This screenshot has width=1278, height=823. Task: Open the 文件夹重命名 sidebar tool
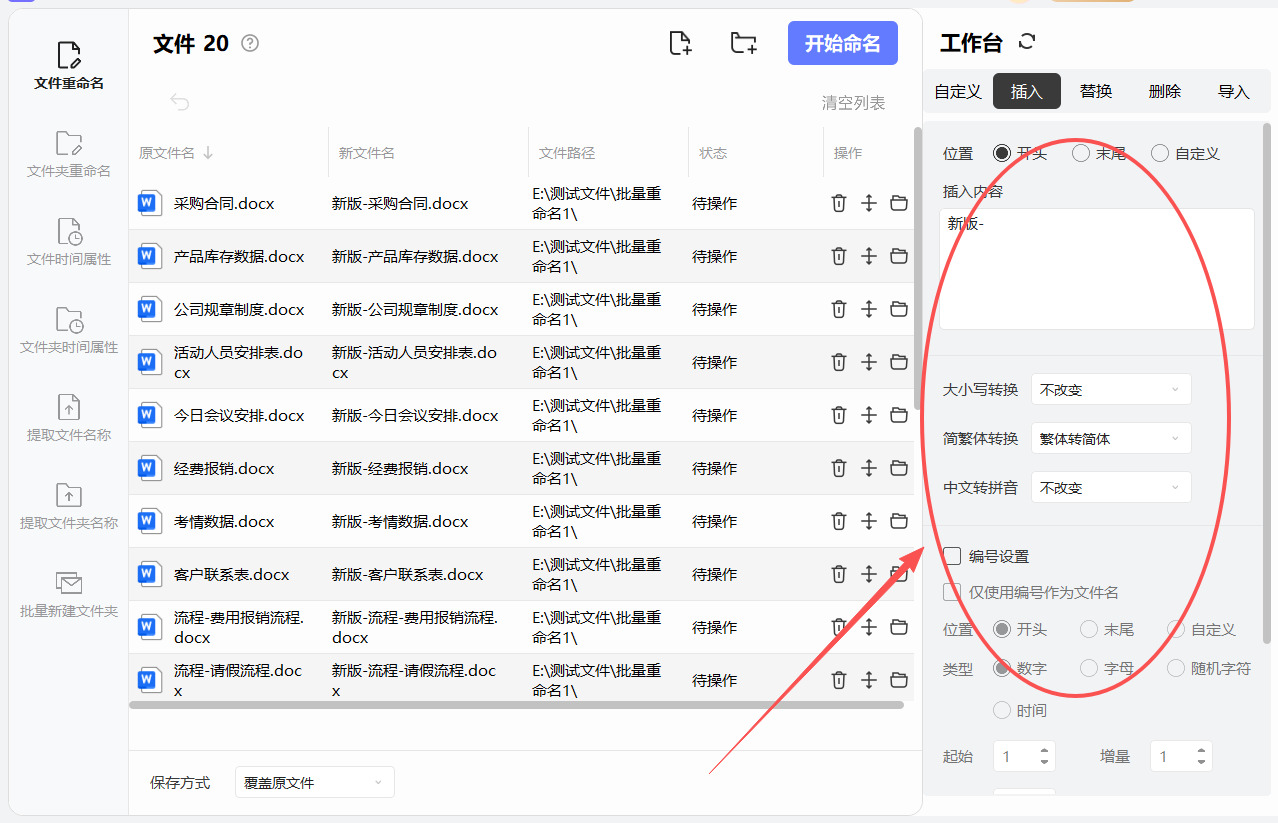coord(69,154)
